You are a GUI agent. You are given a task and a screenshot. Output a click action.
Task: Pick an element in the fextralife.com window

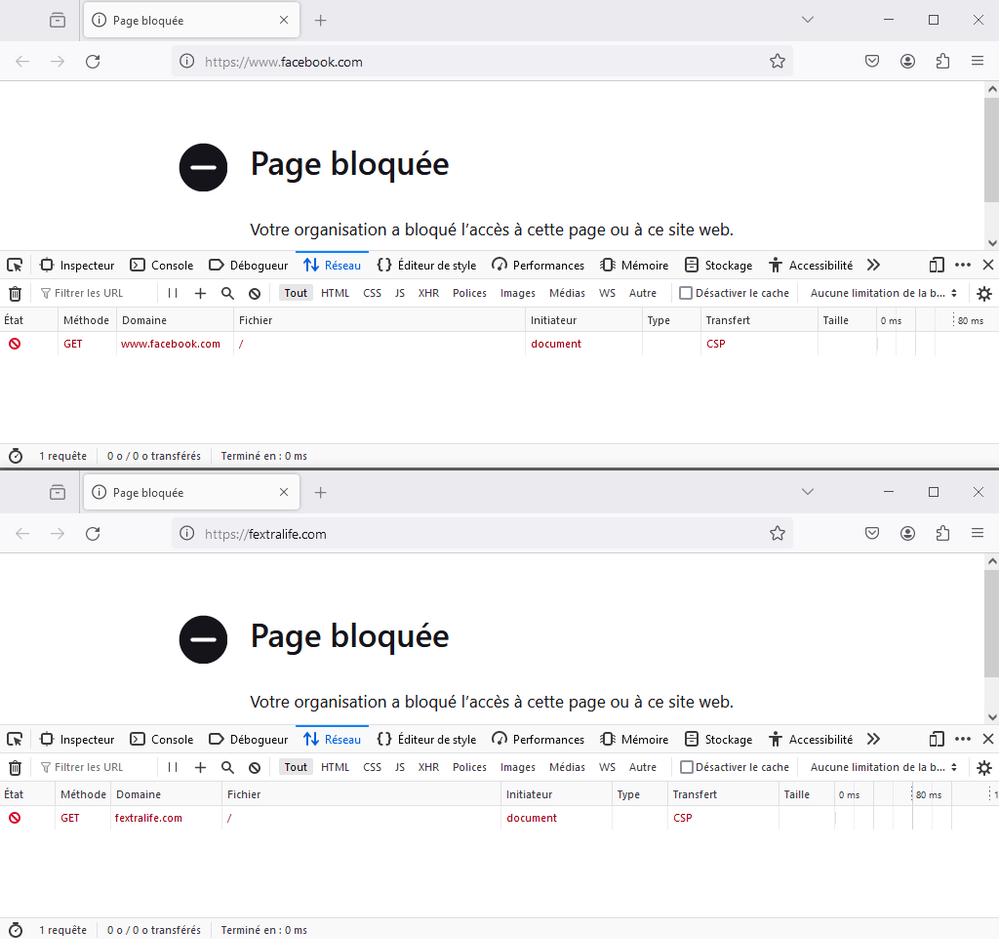tap(15, 740)
